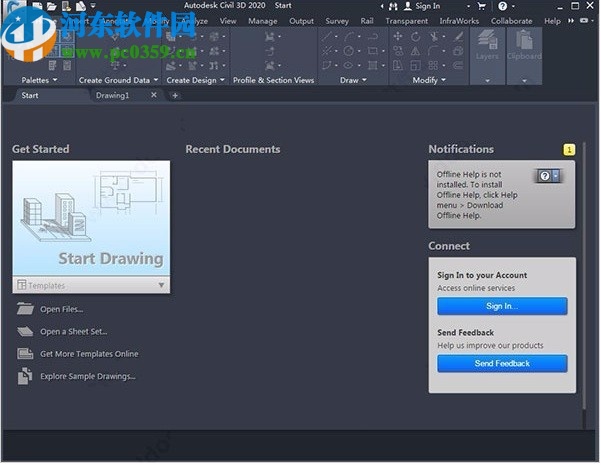Select the Rectangle tool in Draw panel
This screenshot has height=465, width=601.
(x=373, y=51)
